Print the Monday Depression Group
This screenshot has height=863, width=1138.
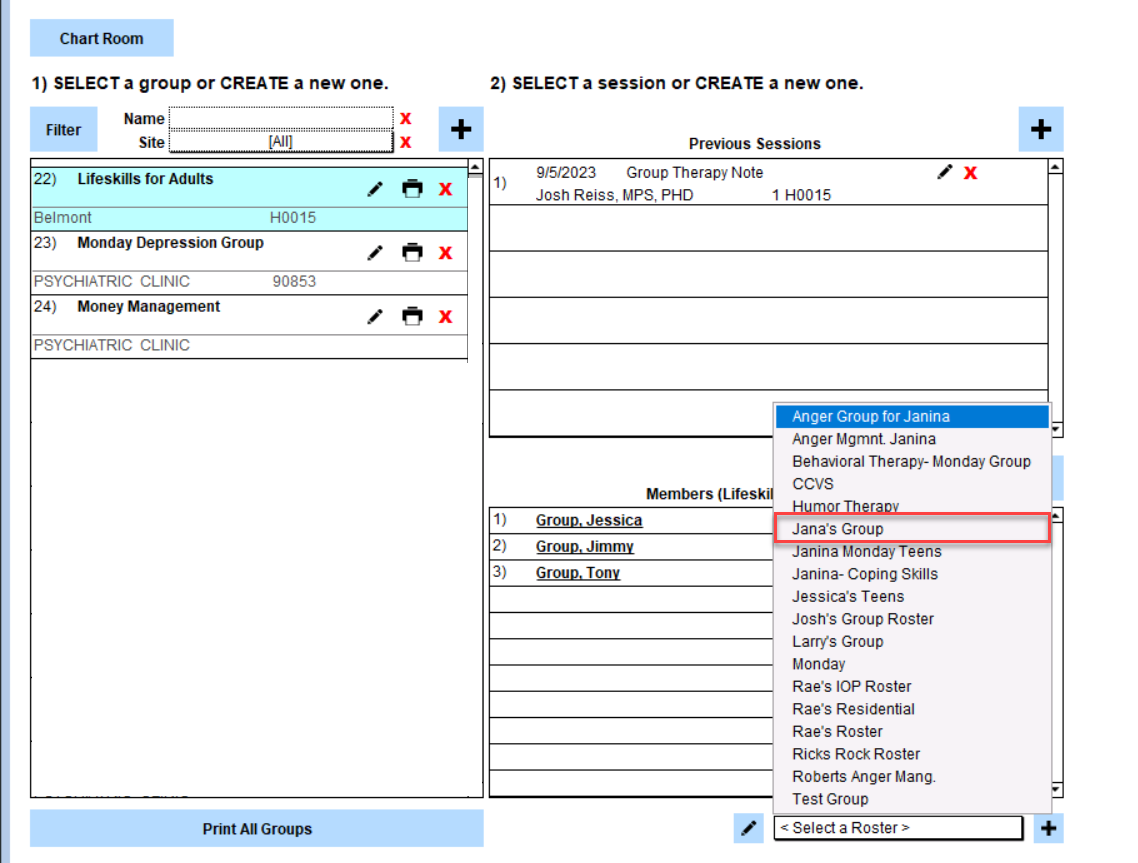click(412, 253)
